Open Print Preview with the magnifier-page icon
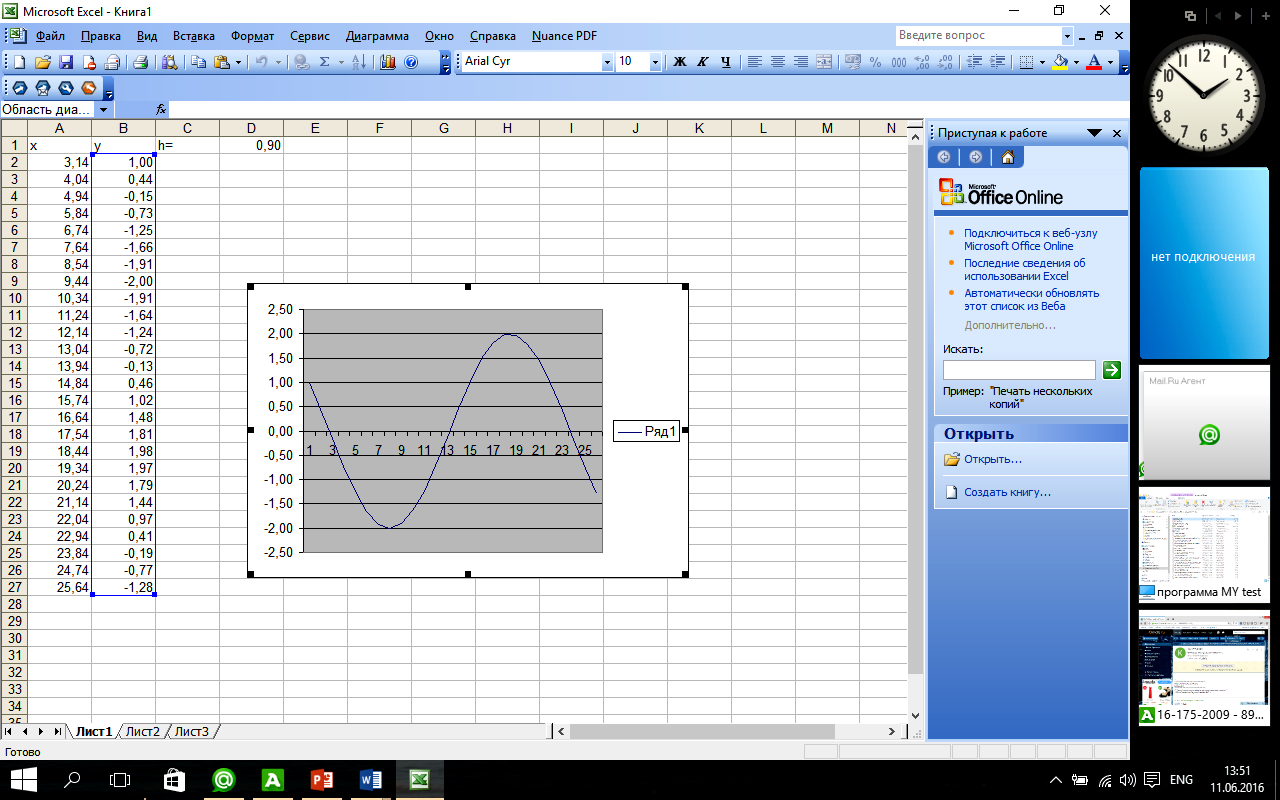1280x800 pixels. (169, 62)
